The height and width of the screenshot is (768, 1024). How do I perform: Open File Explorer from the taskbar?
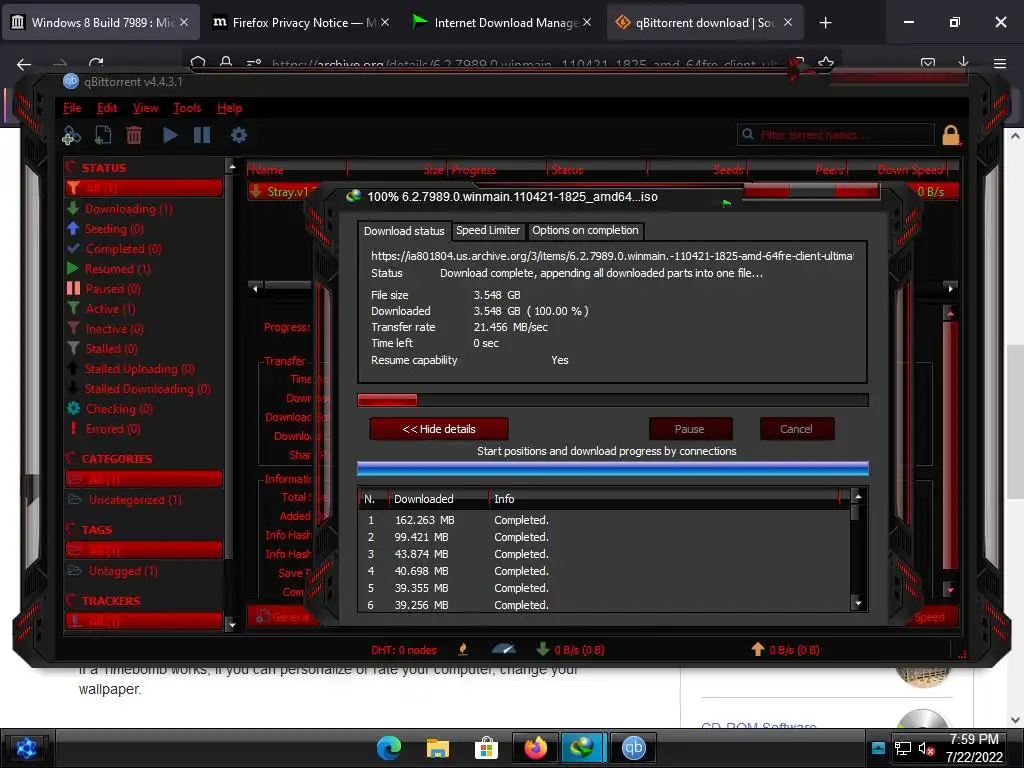(438, 748)
